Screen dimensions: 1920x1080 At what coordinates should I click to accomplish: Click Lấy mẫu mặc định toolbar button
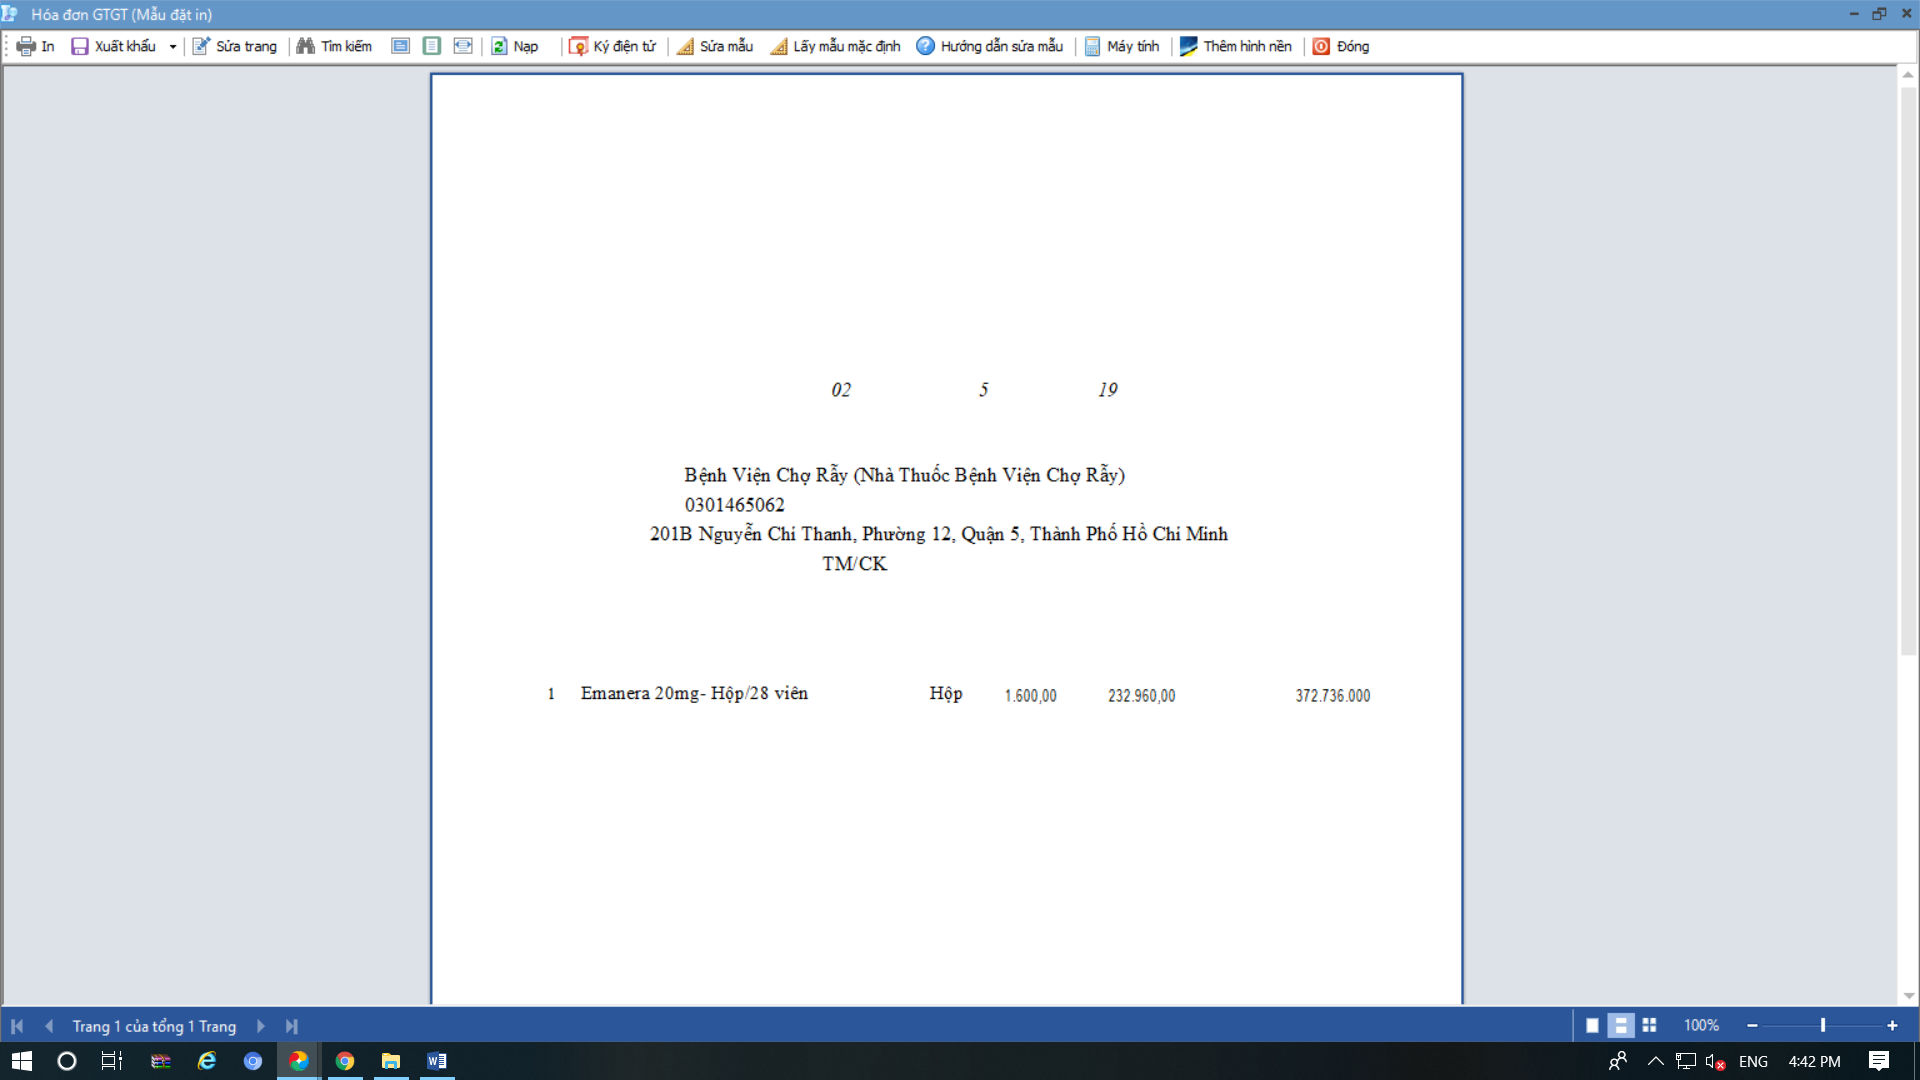pos(836,46)
